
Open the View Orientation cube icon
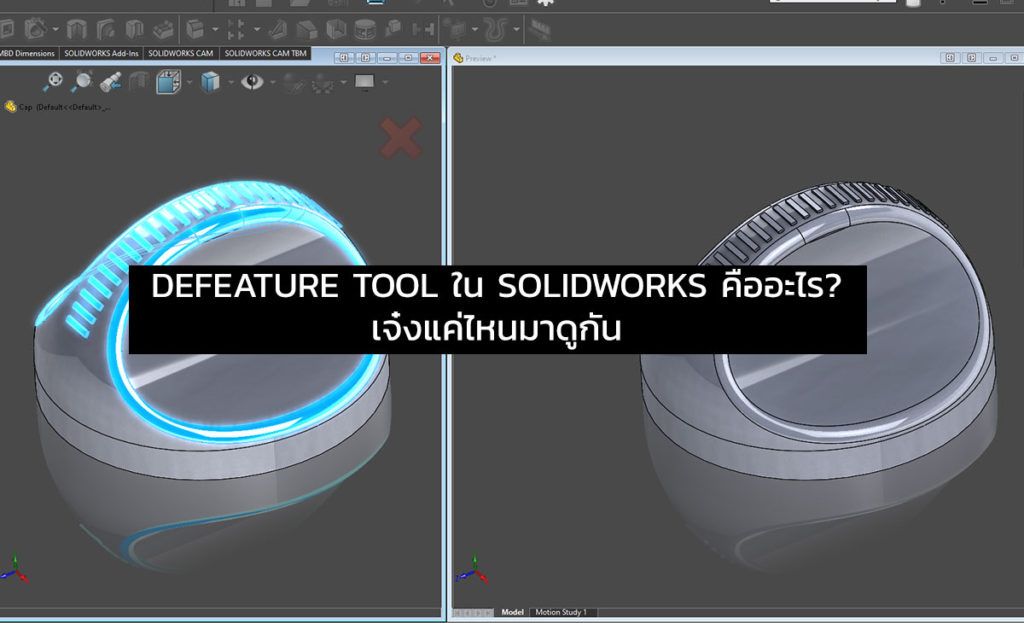click(x=168, y=82)
